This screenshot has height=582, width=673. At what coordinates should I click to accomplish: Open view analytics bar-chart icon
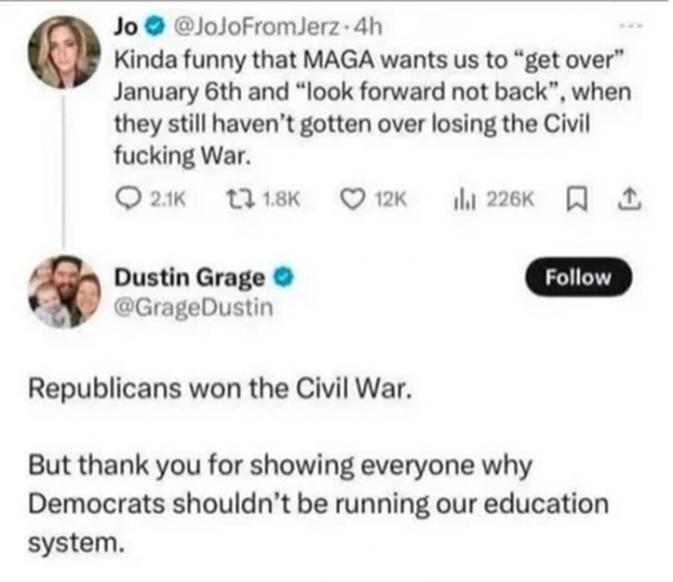pos(464,200)
